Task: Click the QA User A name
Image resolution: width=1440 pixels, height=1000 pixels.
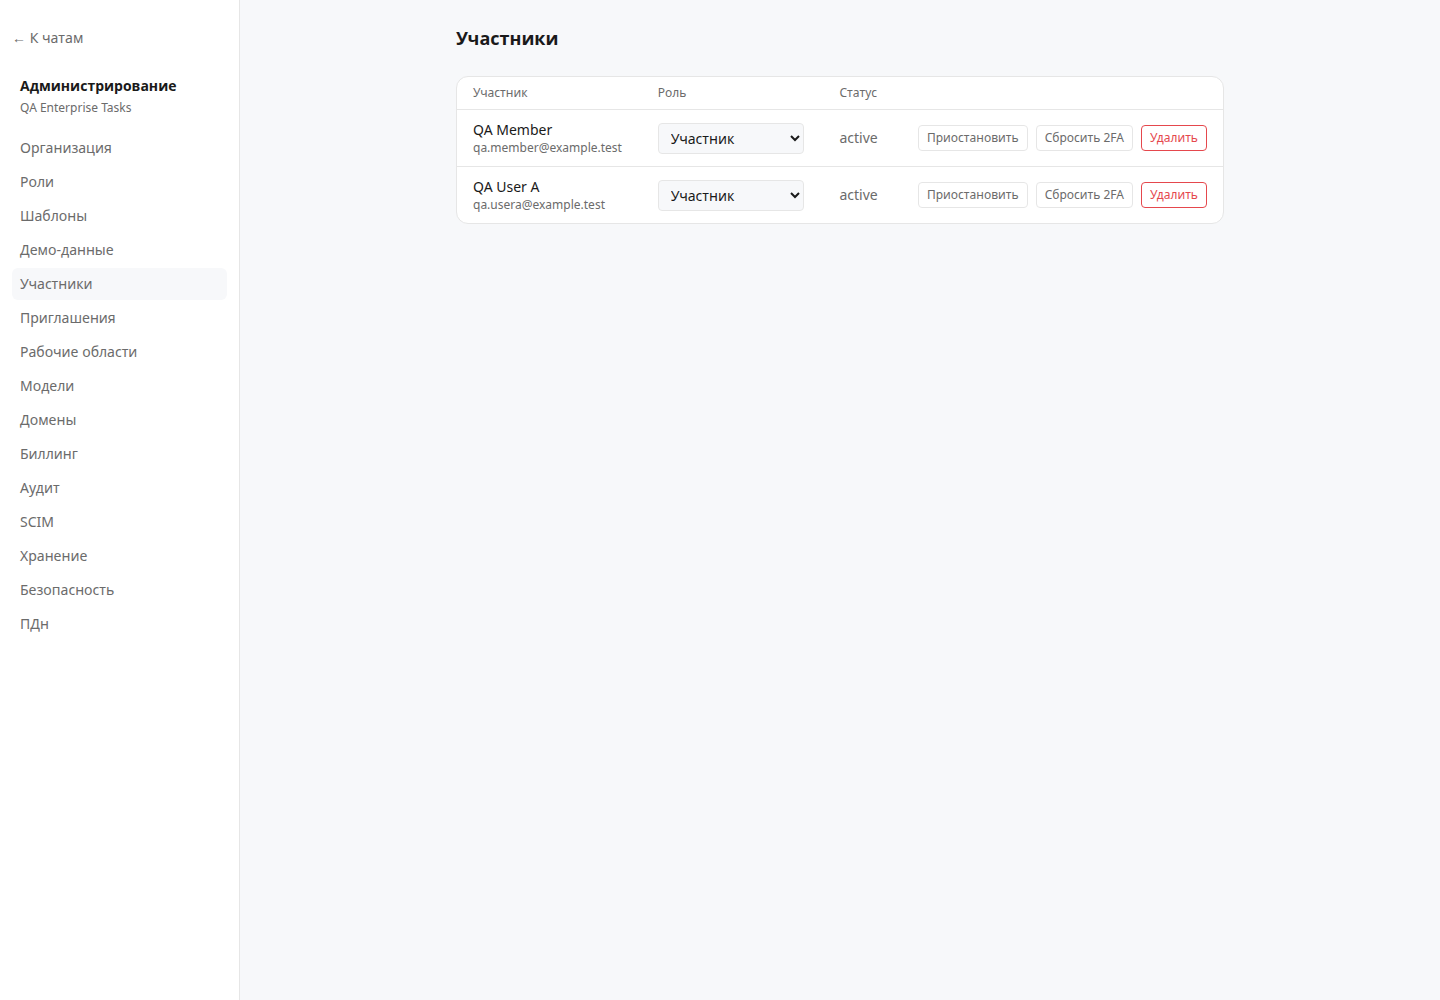Action: pos(506,187)
